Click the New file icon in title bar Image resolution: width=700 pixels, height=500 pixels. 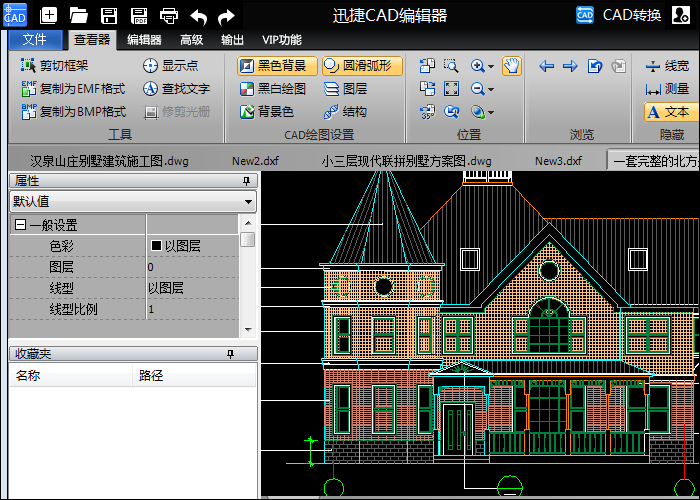(x=48, y=16)
